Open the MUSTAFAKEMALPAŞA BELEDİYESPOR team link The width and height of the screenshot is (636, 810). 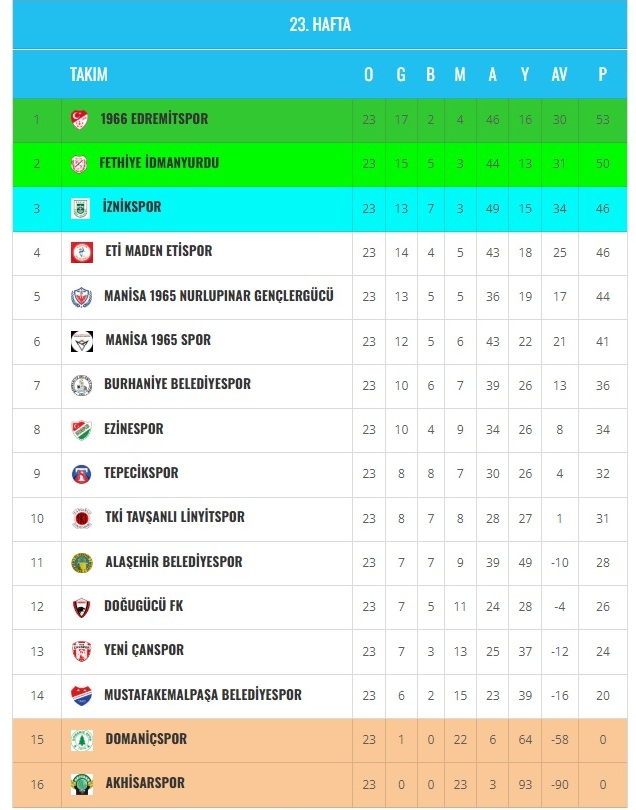tap(203, 695)
